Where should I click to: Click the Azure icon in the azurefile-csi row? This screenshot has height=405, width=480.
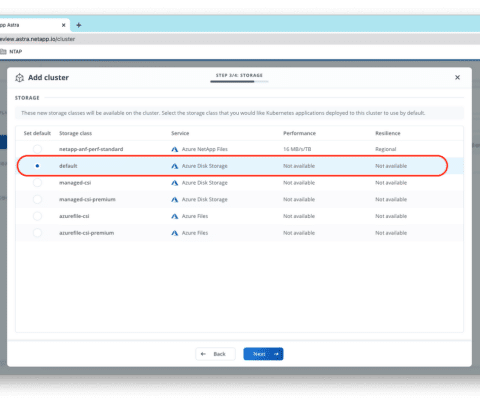(175, 216)
